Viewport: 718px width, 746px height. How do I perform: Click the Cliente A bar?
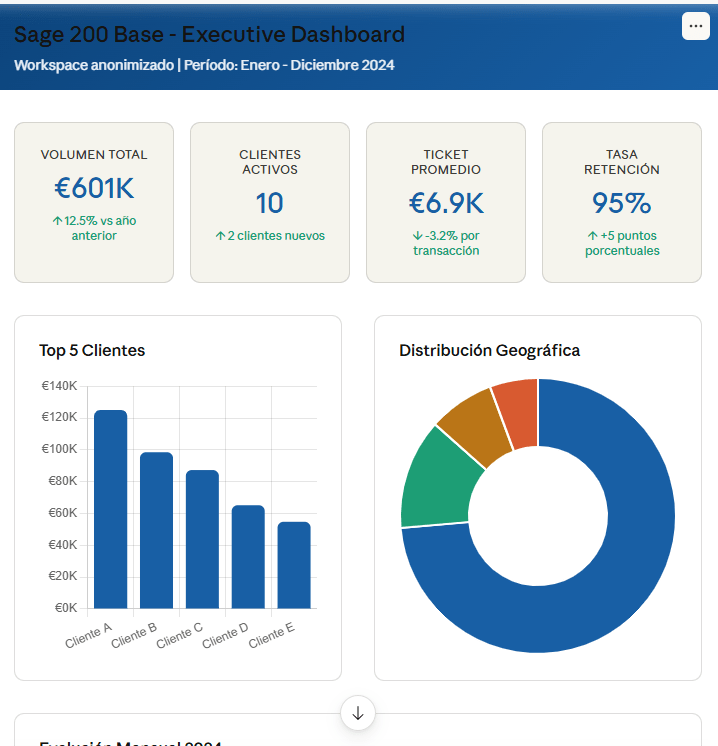110,509
